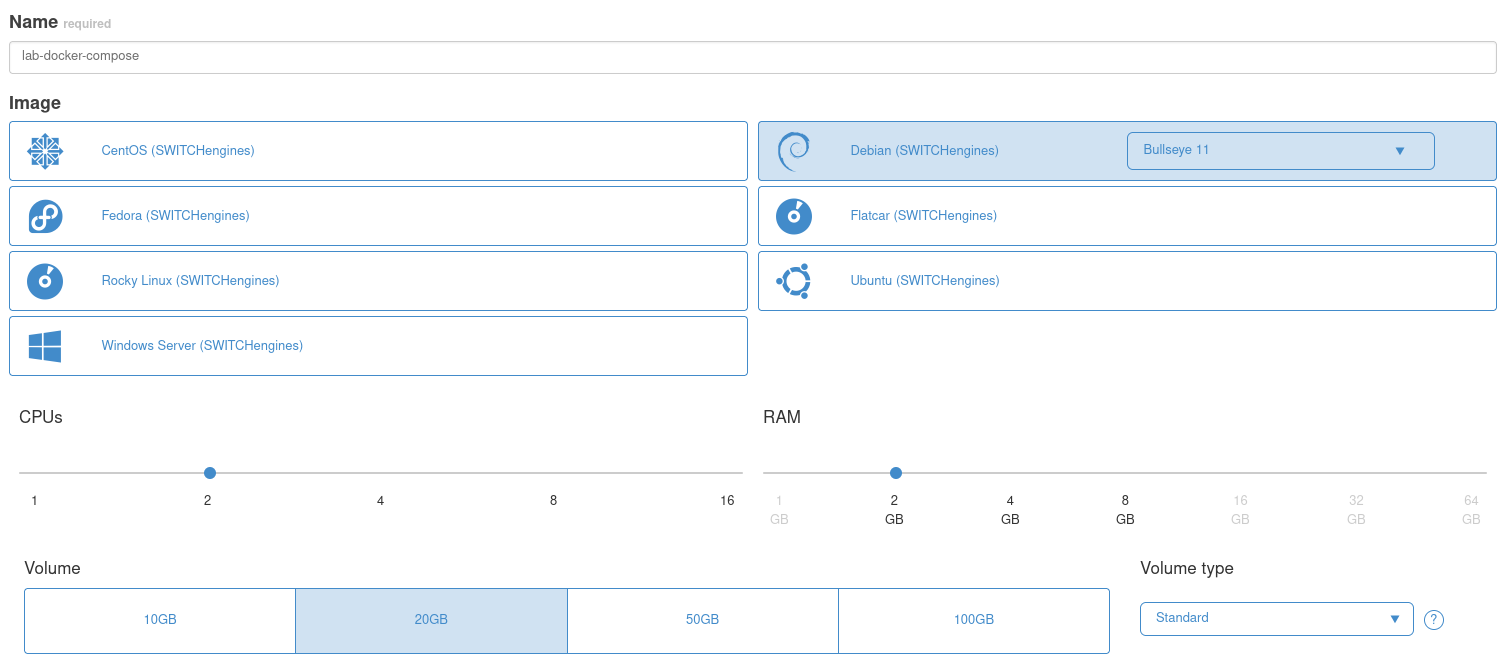Set CPUs slider to 4
This screenshot has width=1500, height=664.
[381, 473]
